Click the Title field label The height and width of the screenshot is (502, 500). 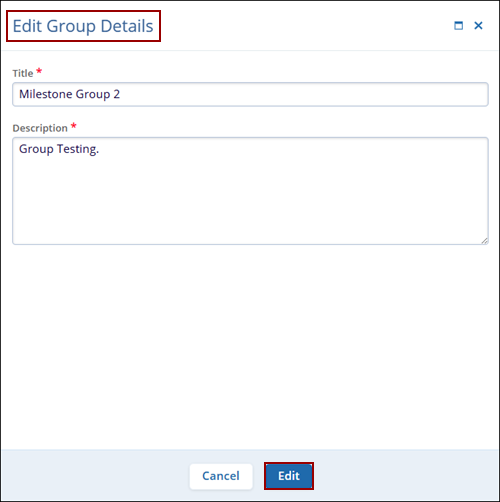(23, 73)
